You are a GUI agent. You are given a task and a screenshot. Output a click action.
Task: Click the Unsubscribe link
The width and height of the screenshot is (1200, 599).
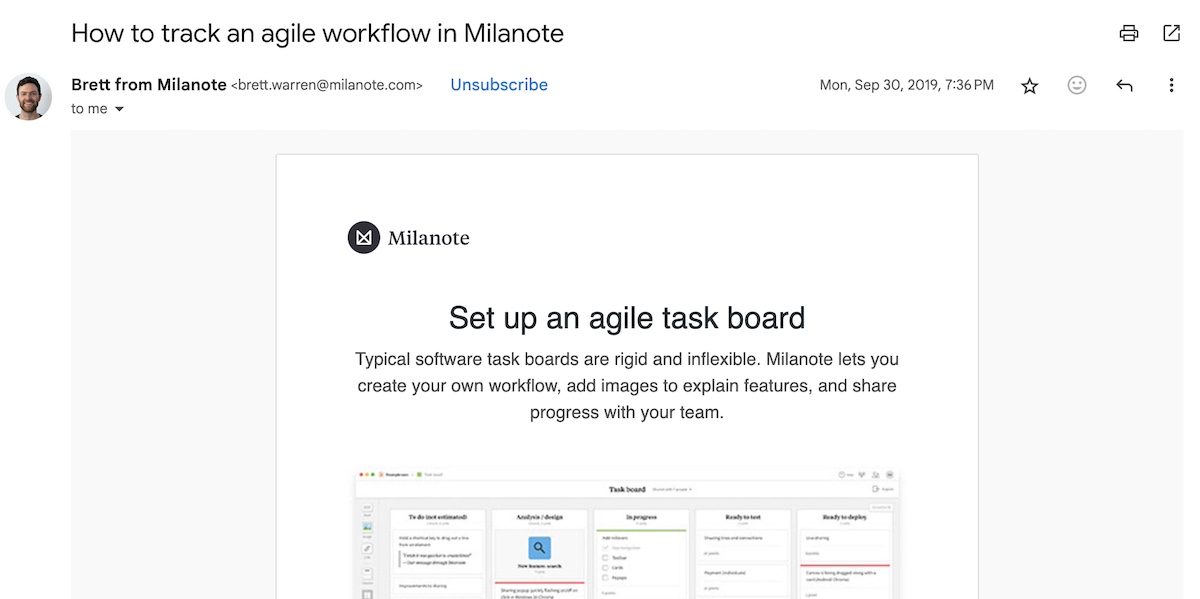tap(499, 85)
